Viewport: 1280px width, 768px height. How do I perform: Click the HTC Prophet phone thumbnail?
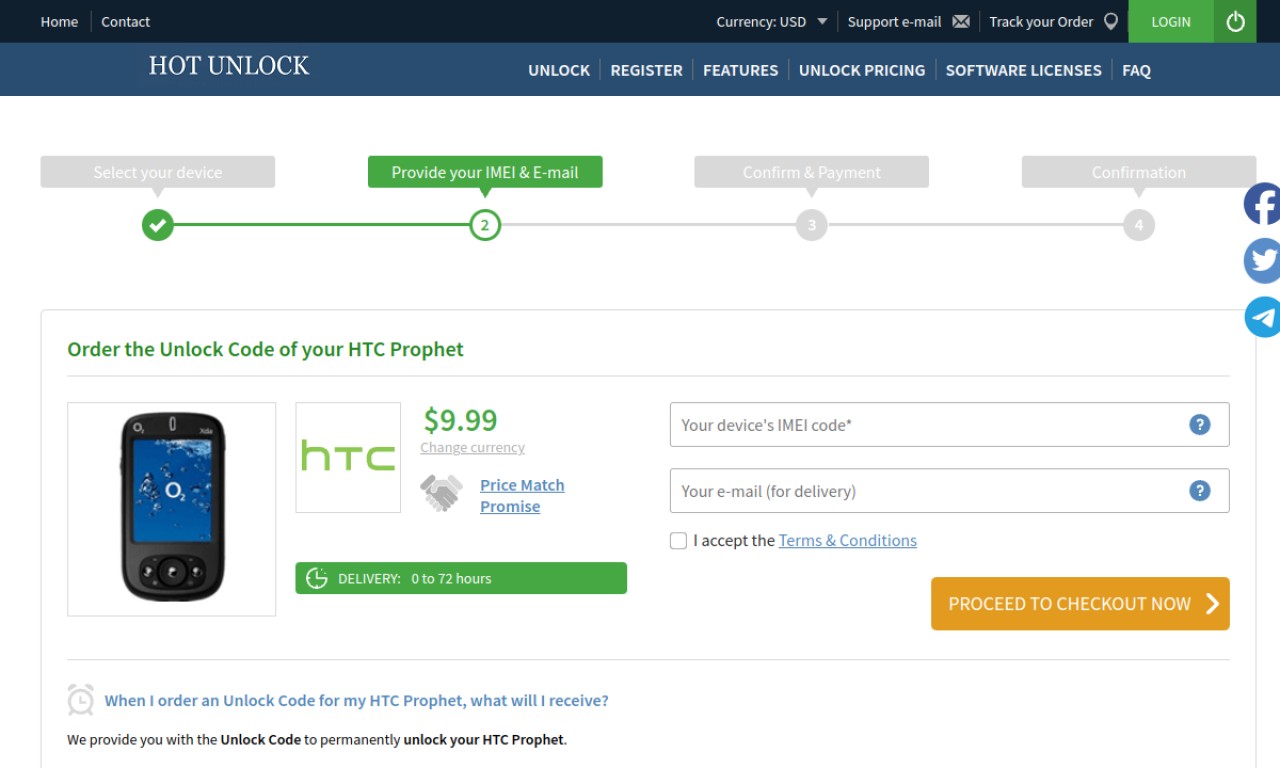pos(172,509)
